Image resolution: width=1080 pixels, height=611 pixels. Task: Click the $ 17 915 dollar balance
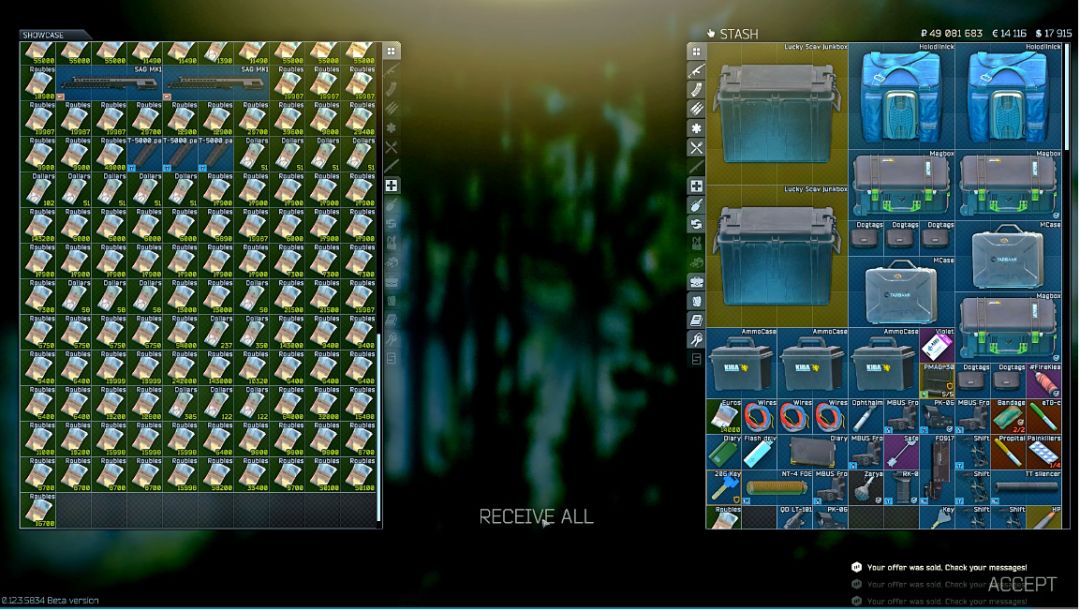[x=1054, y=33]
